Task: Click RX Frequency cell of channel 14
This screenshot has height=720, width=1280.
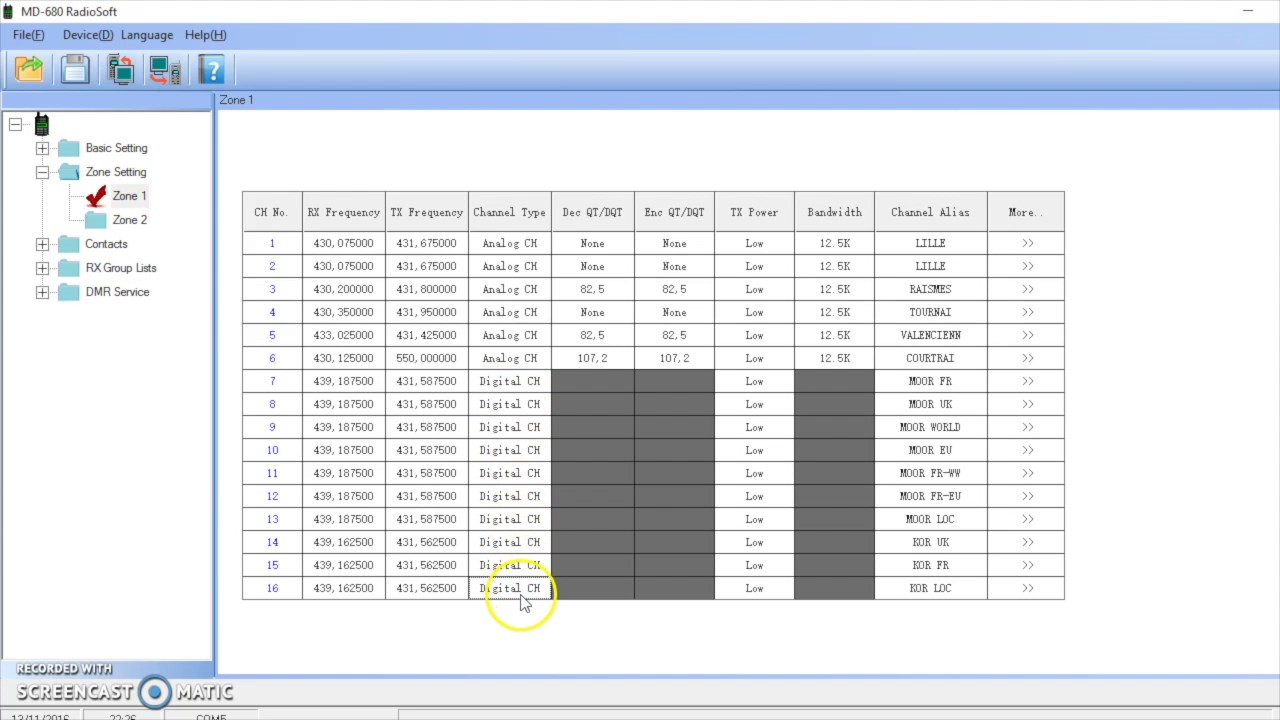Action: (344, 542)
